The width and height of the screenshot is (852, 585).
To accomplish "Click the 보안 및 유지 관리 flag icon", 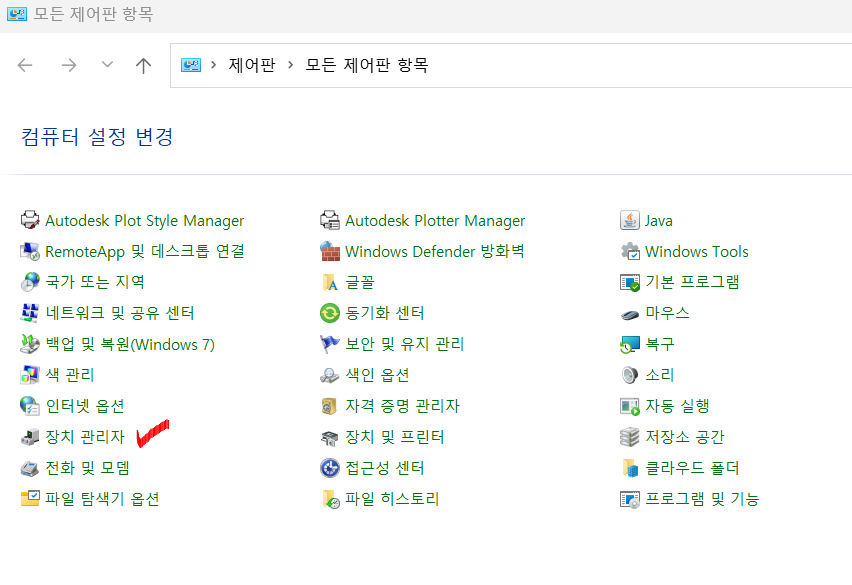I will click(x=330, y=344).
